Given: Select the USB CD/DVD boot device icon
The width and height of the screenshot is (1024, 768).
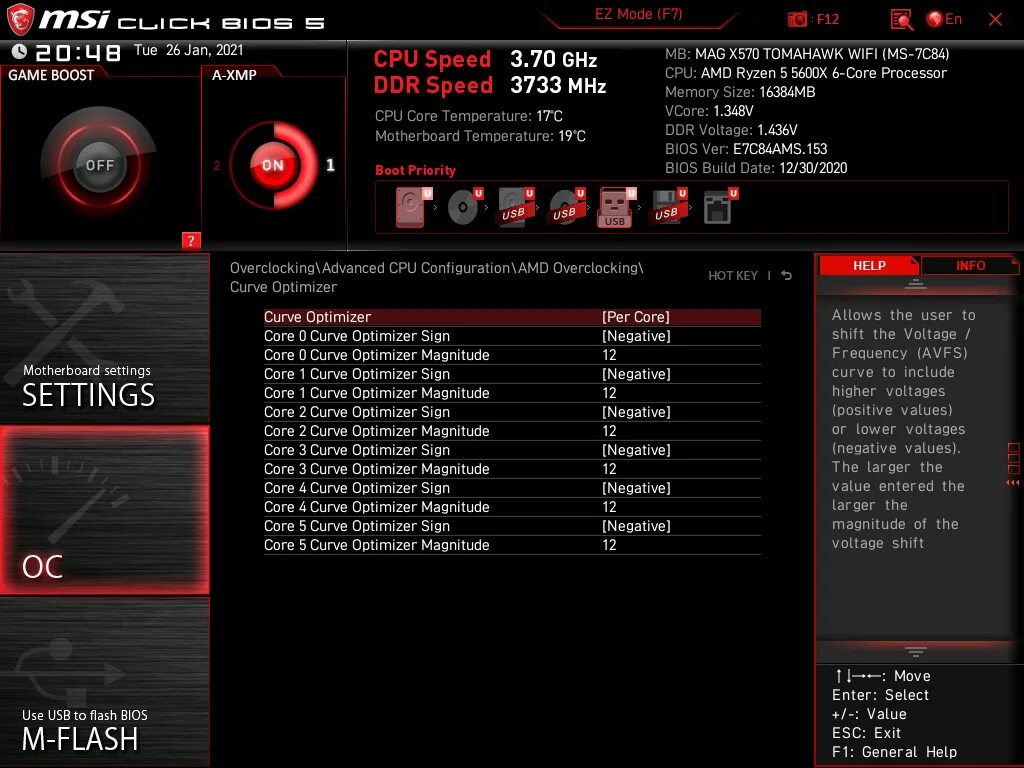Looking at the screenshot, I should [x=566, y=207].
